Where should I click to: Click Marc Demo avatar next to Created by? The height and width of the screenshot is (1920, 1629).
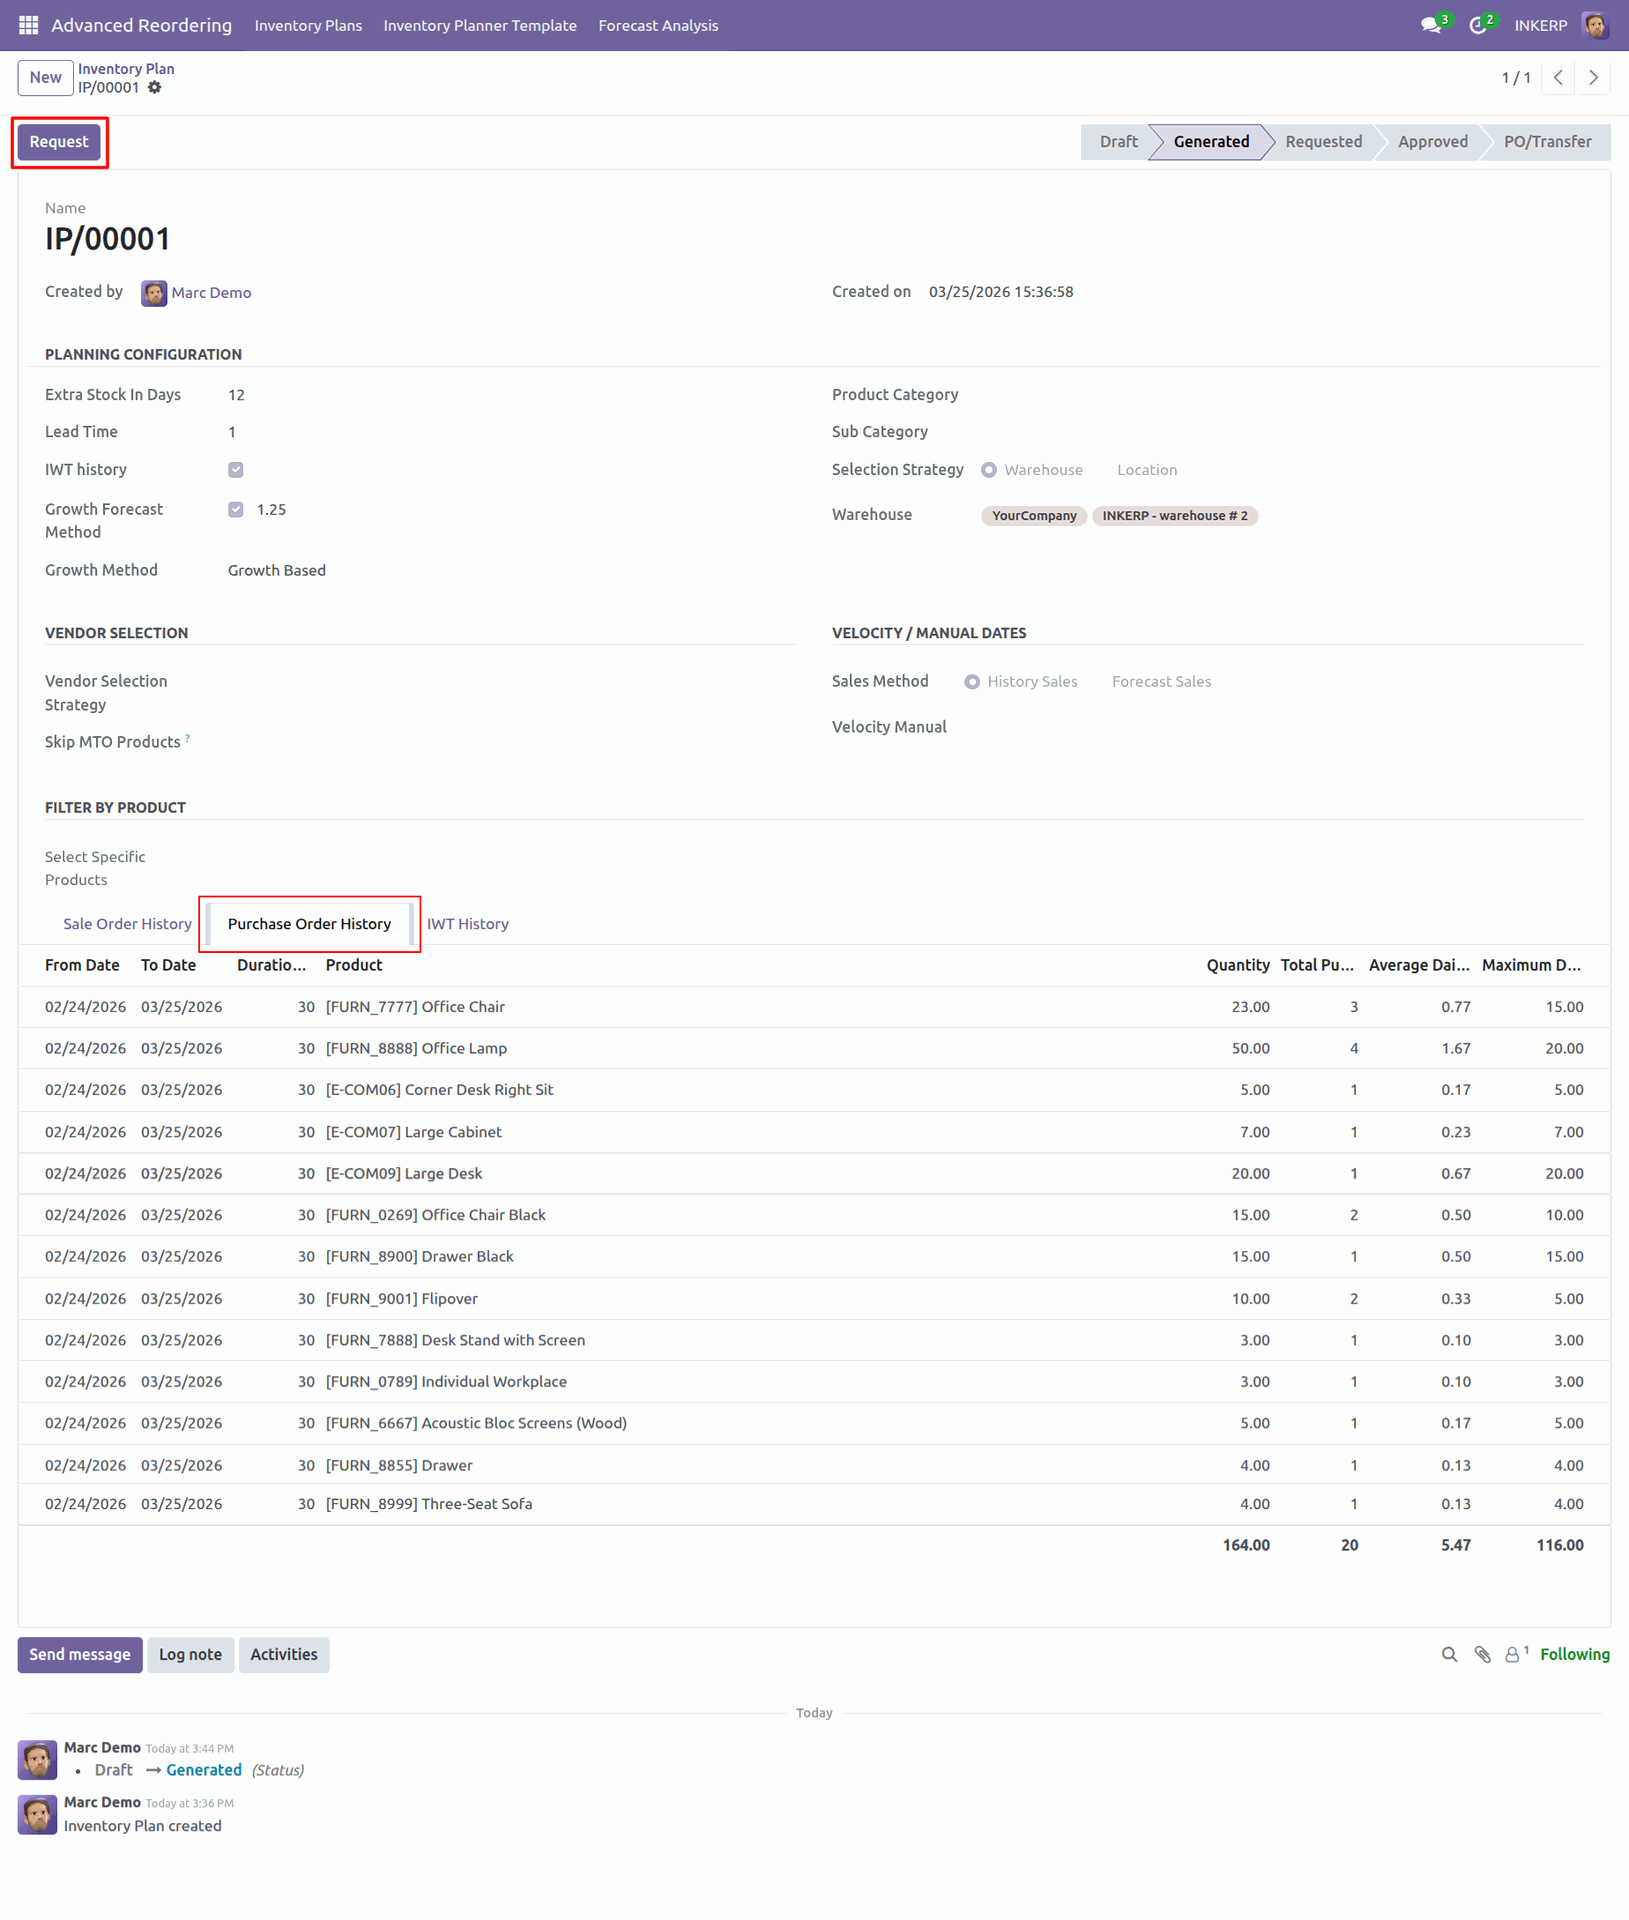(x=154, y=293)
